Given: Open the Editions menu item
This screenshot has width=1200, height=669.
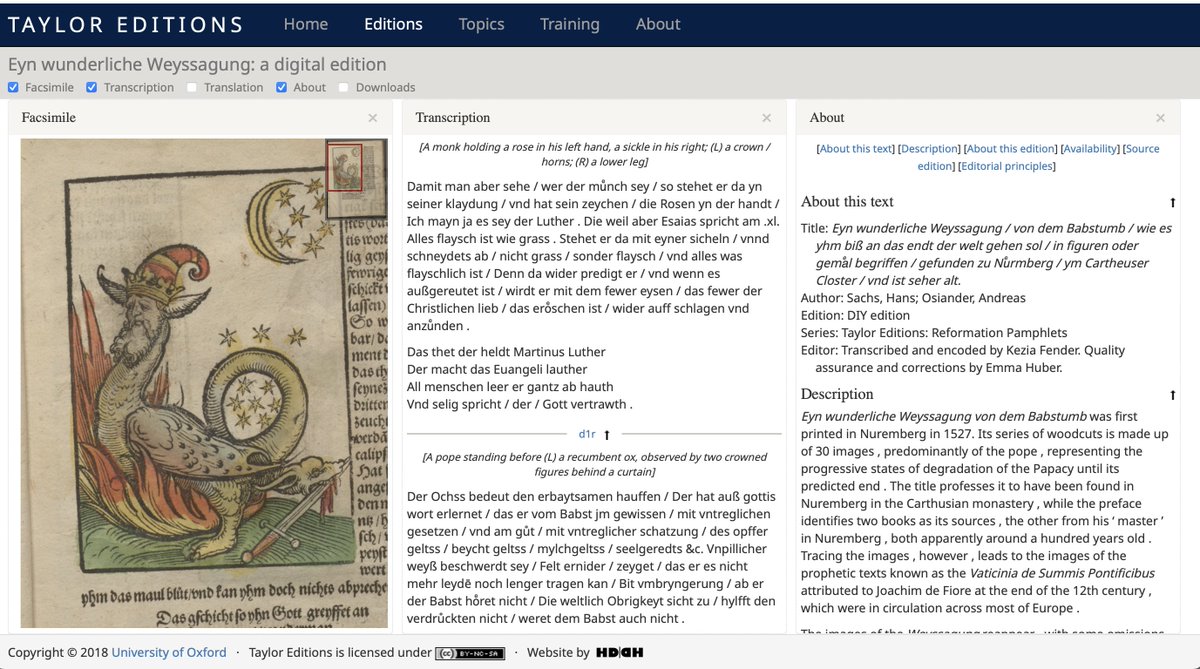Looking at the screenshot, I should point(393,24).
